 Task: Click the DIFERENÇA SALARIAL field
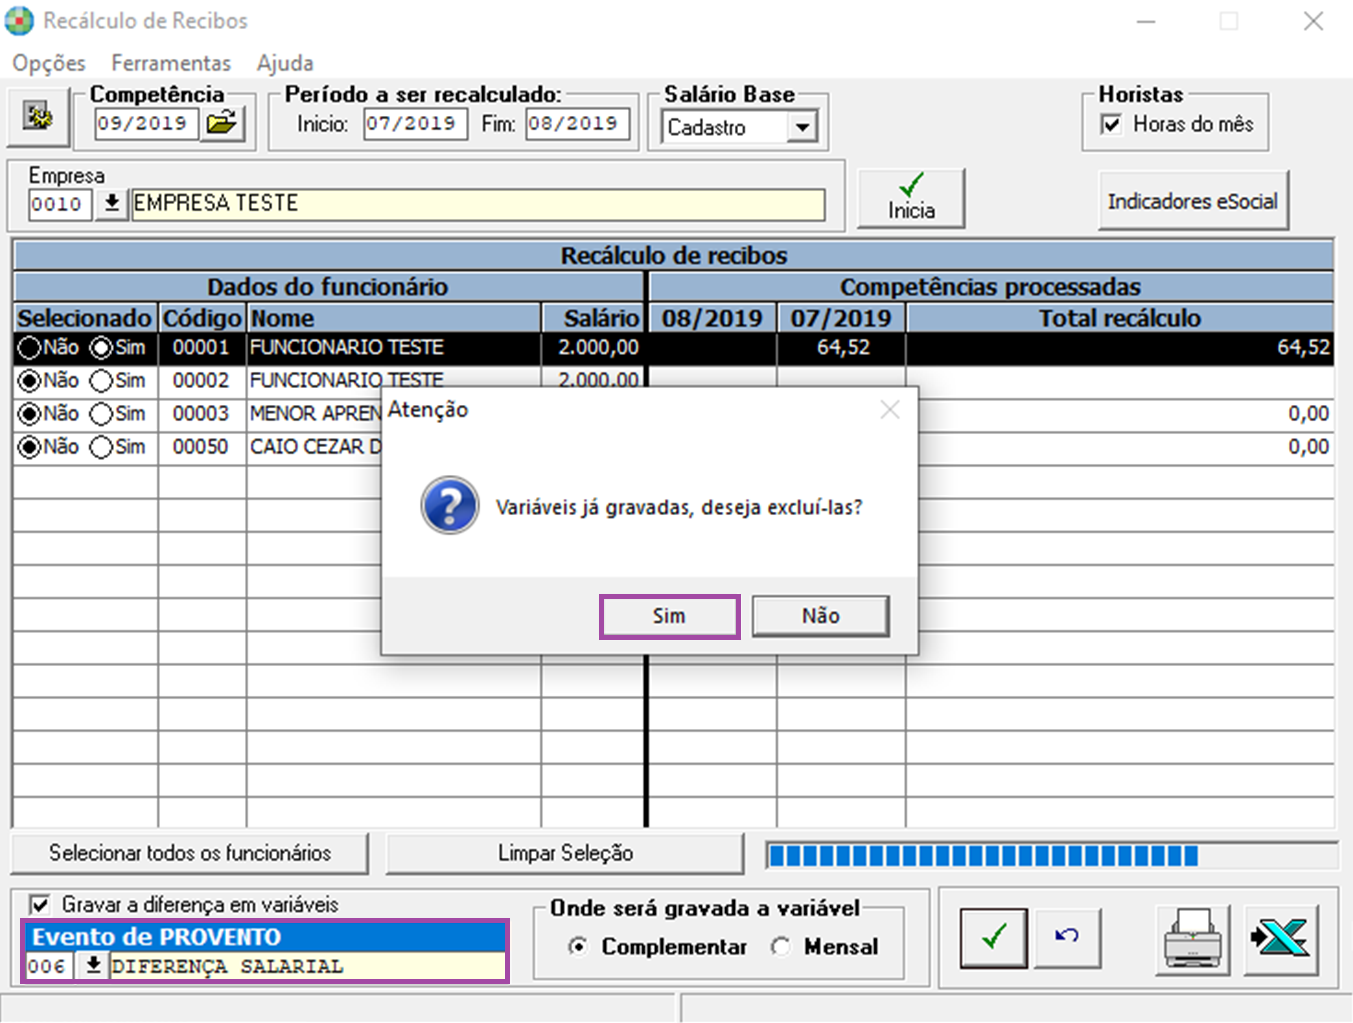[x=307, y=966]
